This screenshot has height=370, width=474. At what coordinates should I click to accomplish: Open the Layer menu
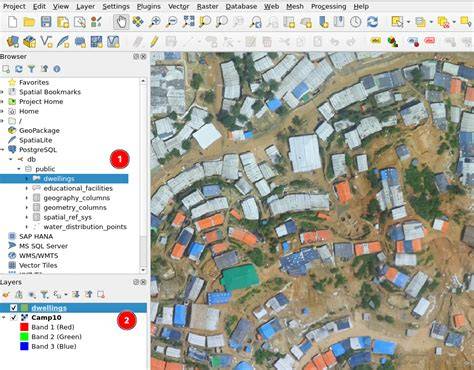(x=85, y=6)
